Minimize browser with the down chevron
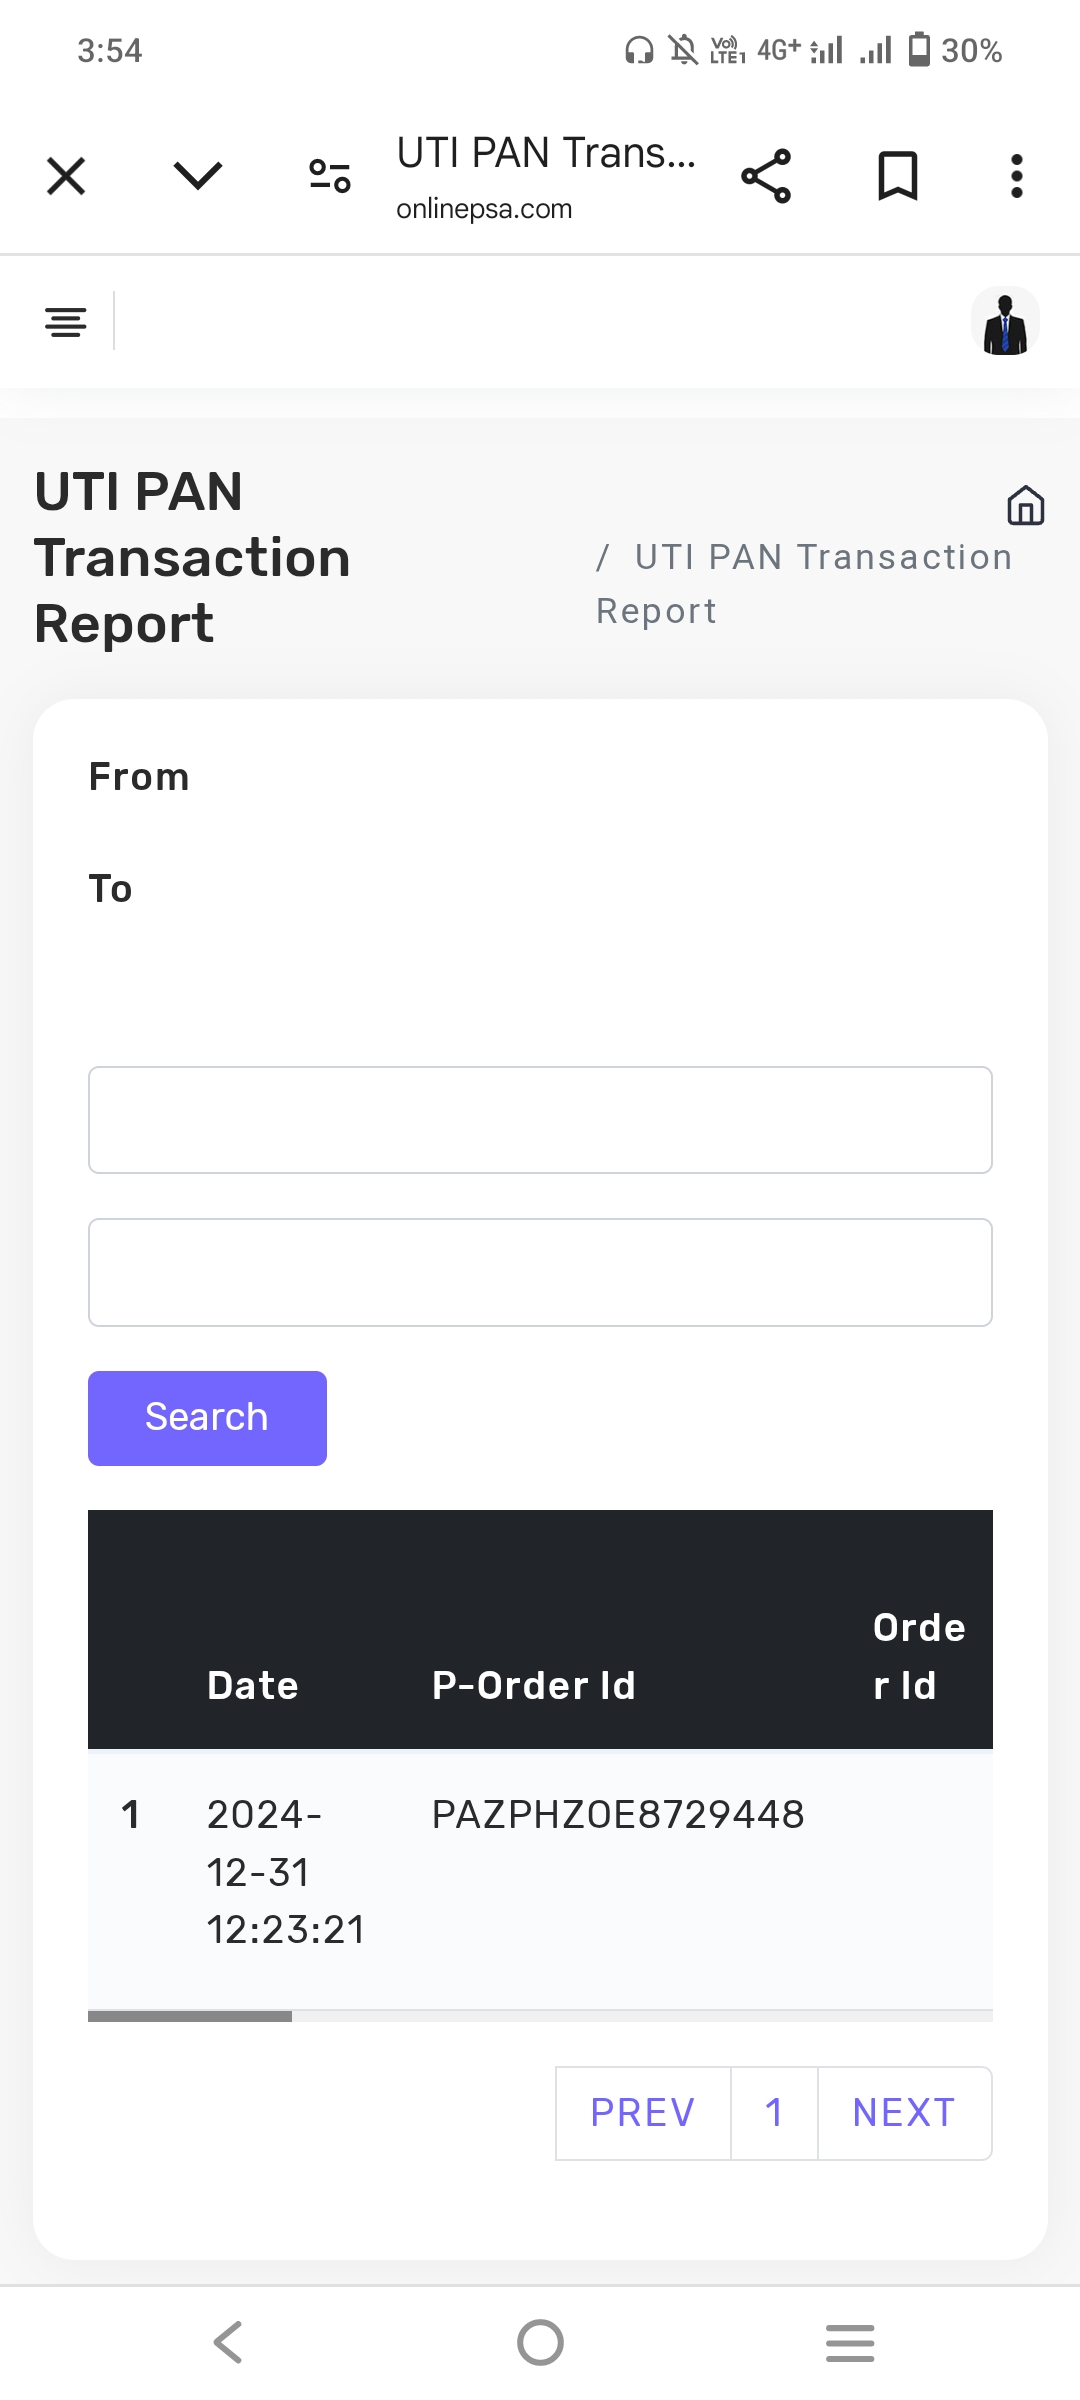The image size is (1080, 2400). pos(197,177)
